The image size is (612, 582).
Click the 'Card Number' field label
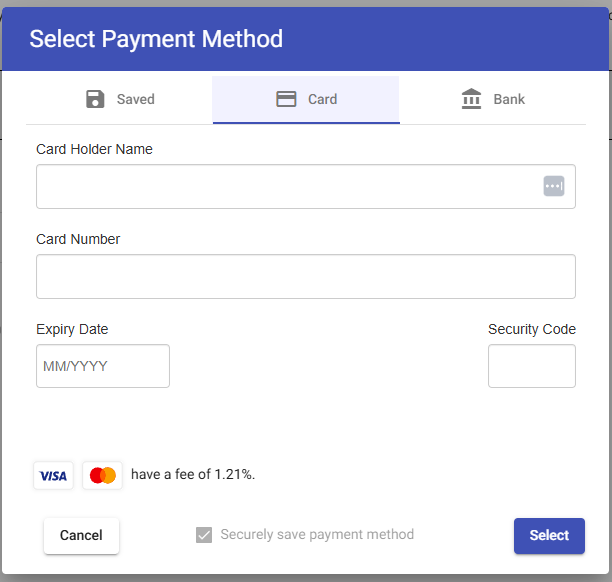(x=78, y=239)
